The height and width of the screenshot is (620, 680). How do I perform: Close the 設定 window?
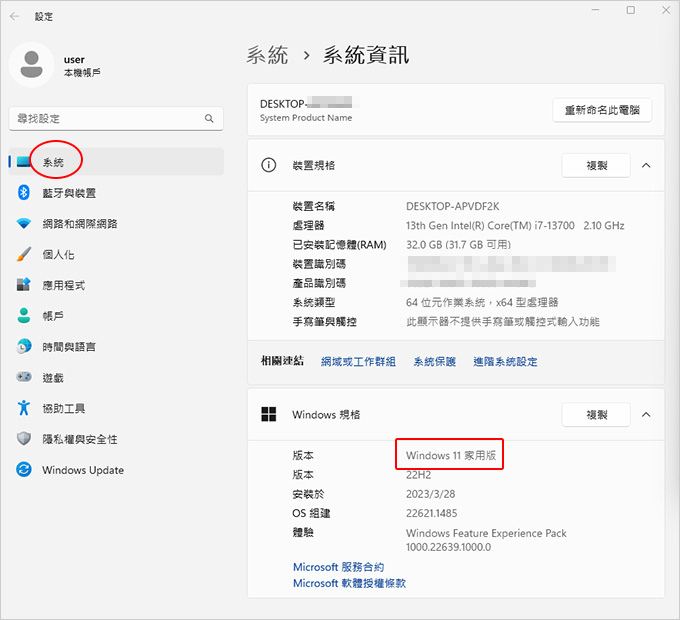click(x=666, y=10)
